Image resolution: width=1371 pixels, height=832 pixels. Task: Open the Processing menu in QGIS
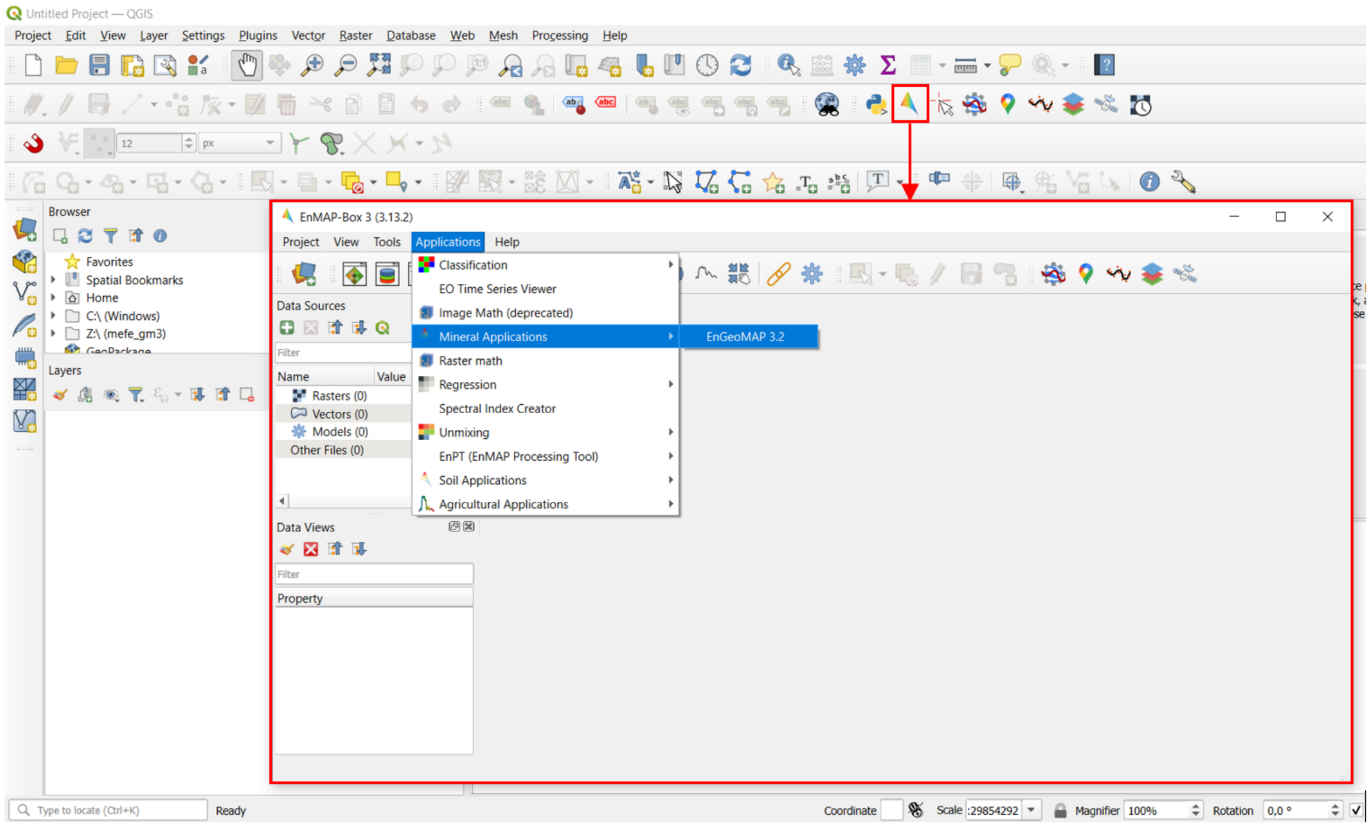click(x=560, y=35)
